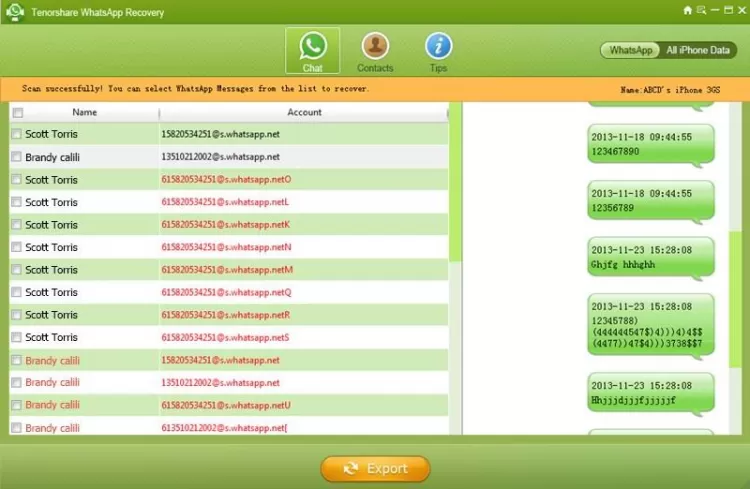Check the row with account ending netK
Screen dimensions: 750x489
16,224
